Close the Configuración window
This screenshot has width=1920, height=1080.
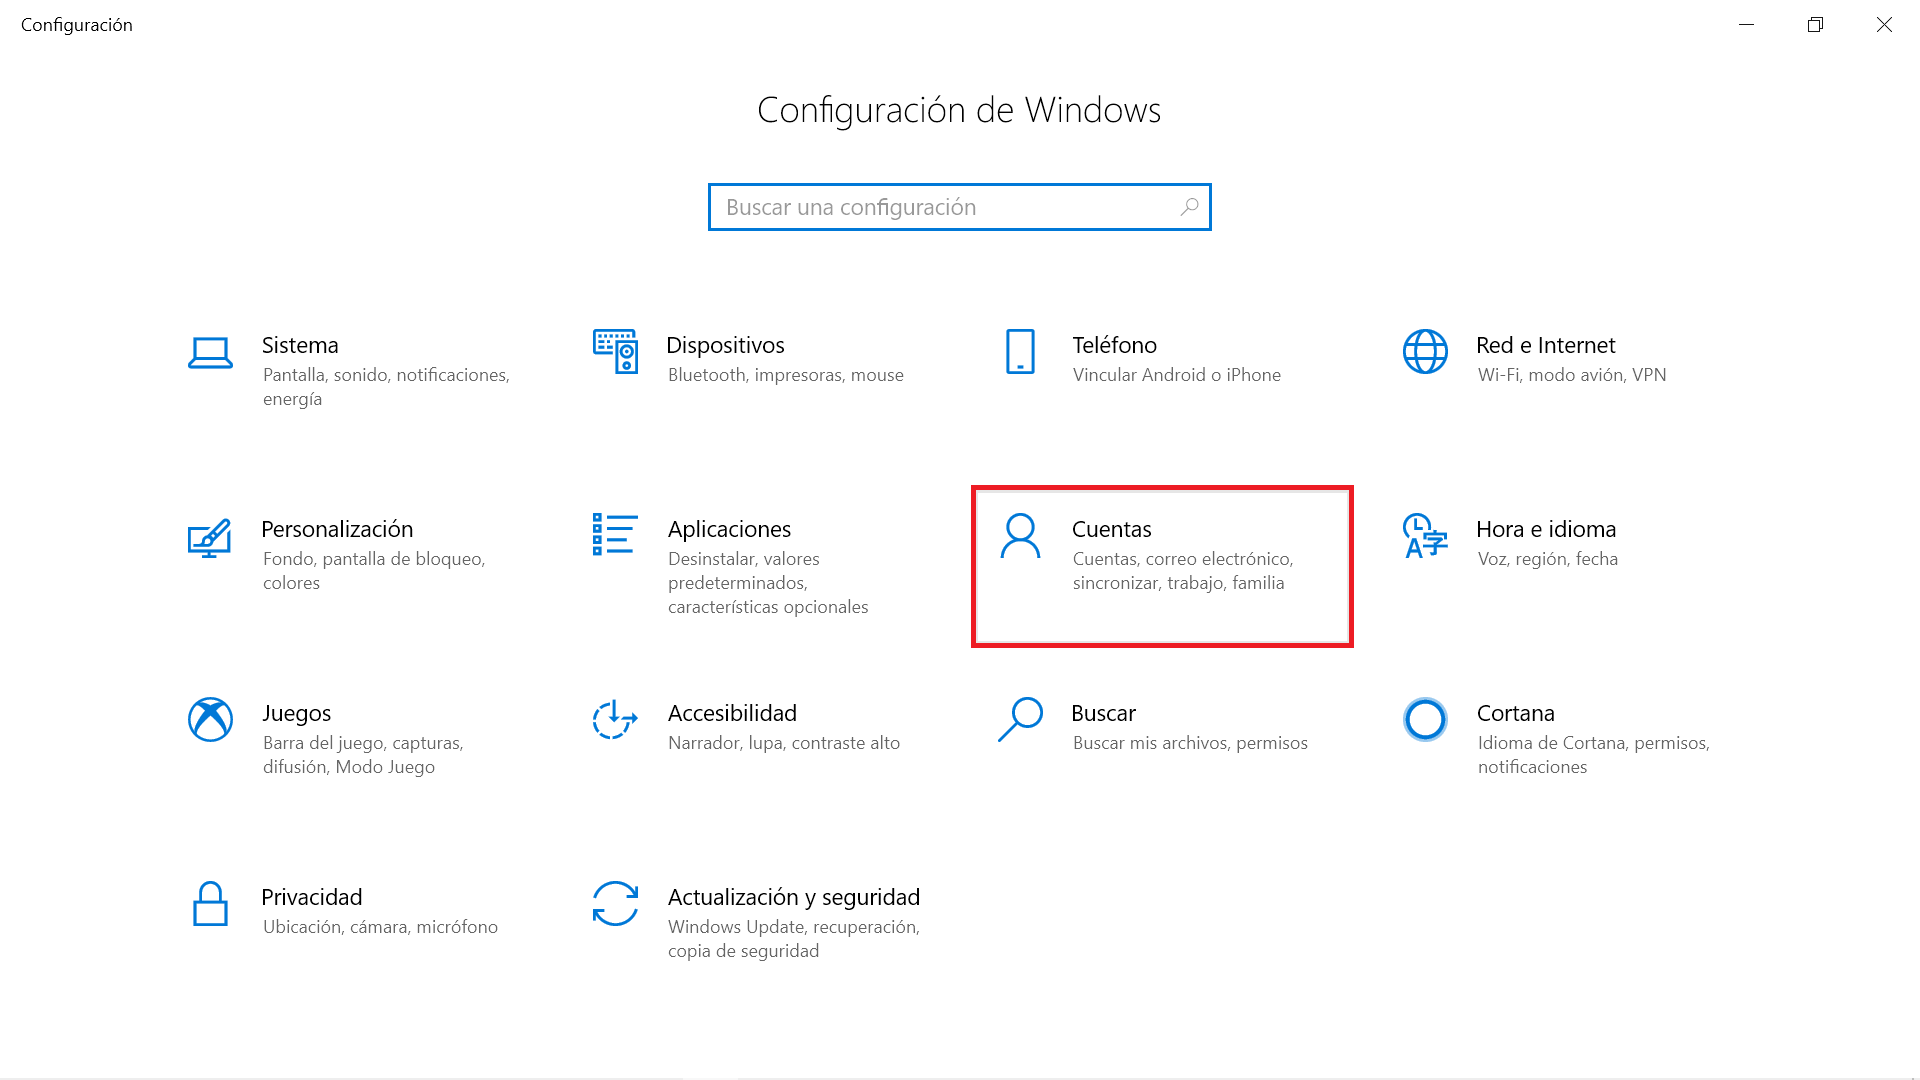1884,25
